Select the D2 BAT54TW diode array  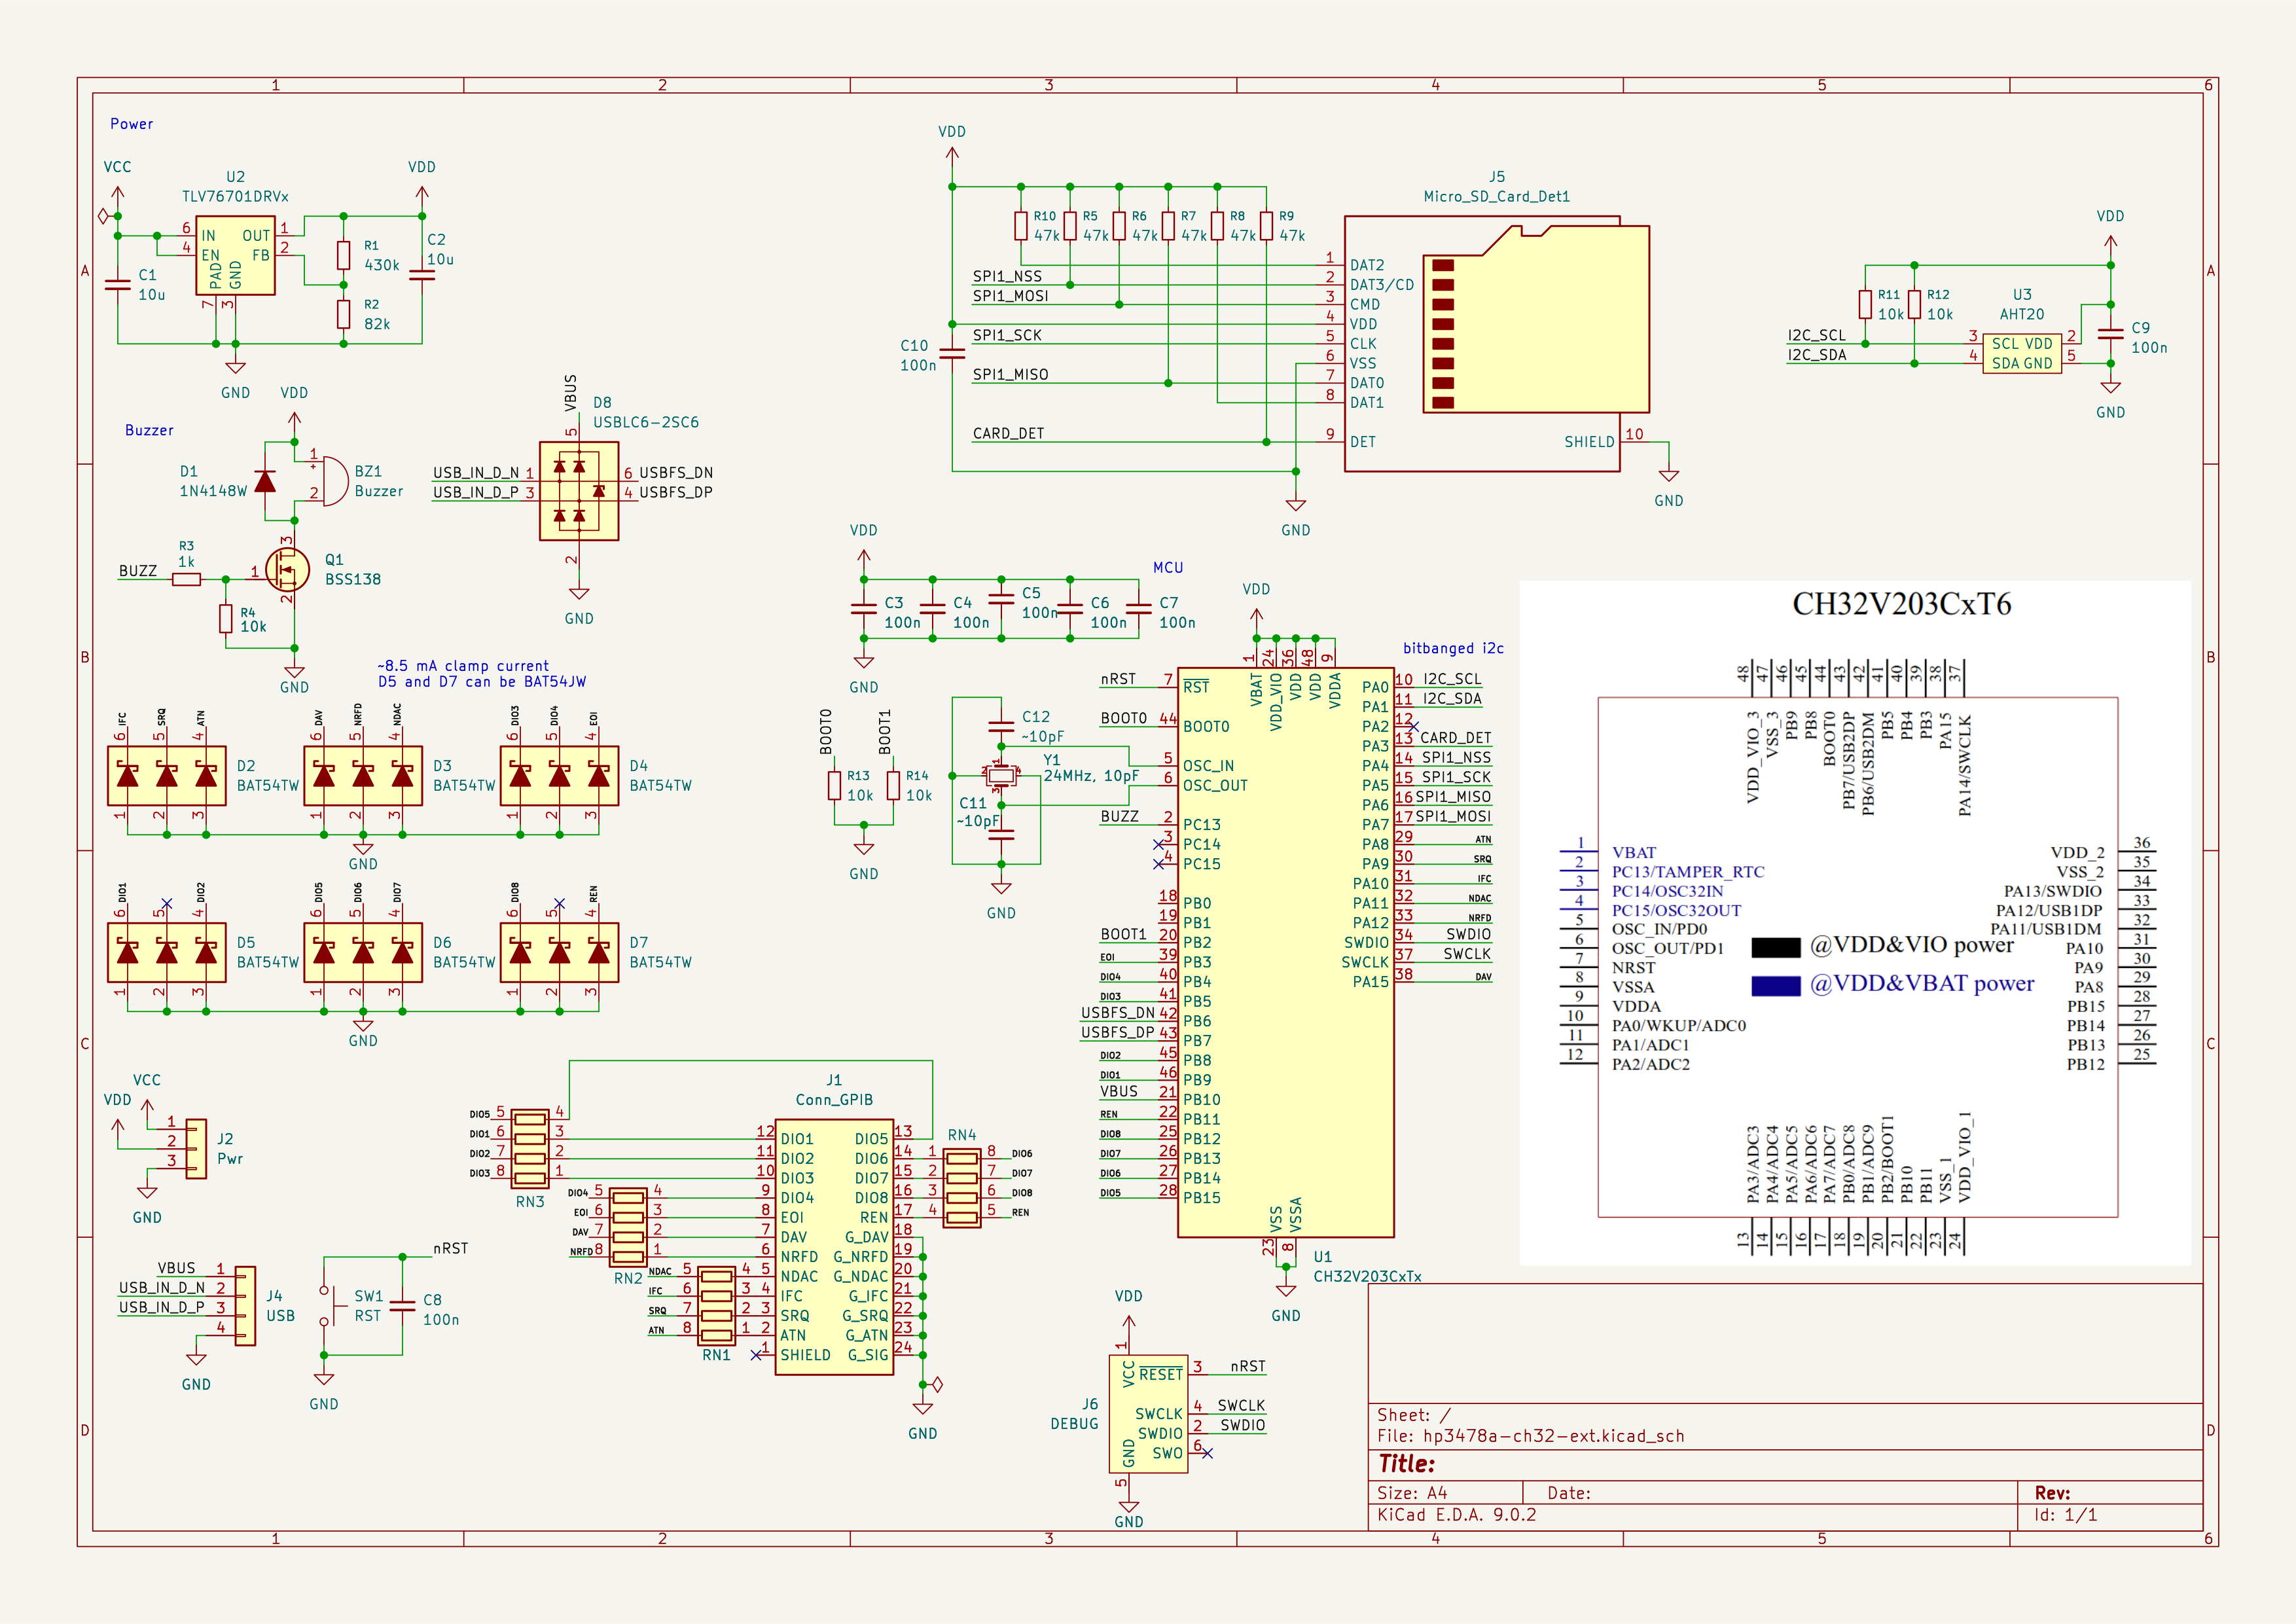coord(167,776)
